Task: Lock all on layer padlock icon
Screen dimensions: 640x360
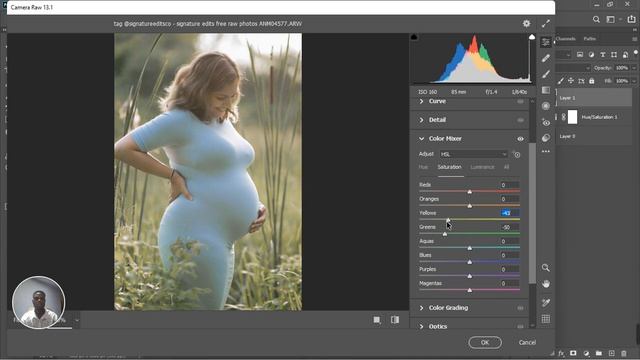Action: point(592,81)
